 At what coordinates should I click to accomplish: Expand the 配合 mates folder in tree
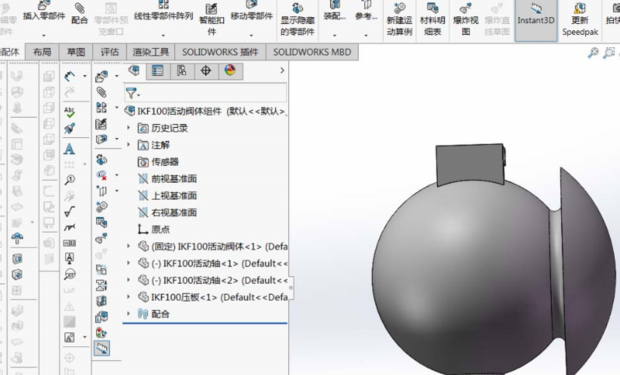click(x=128, y=313)
